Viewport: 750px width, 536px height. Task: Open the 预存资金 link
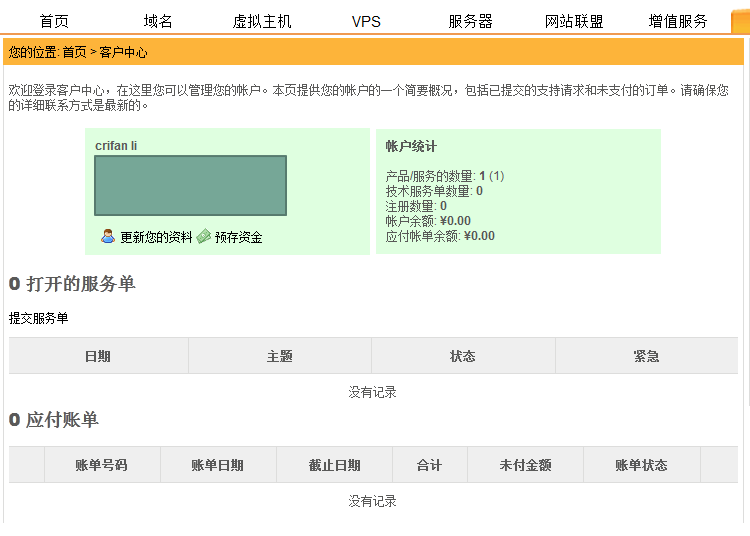pos(239,237)
